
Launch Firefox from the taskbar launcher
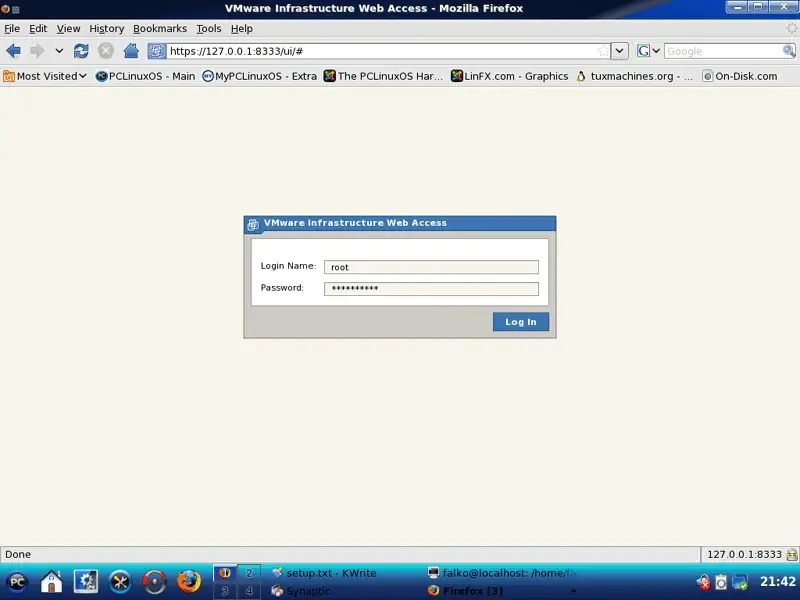pyautogui.click(x=189, y=582)
